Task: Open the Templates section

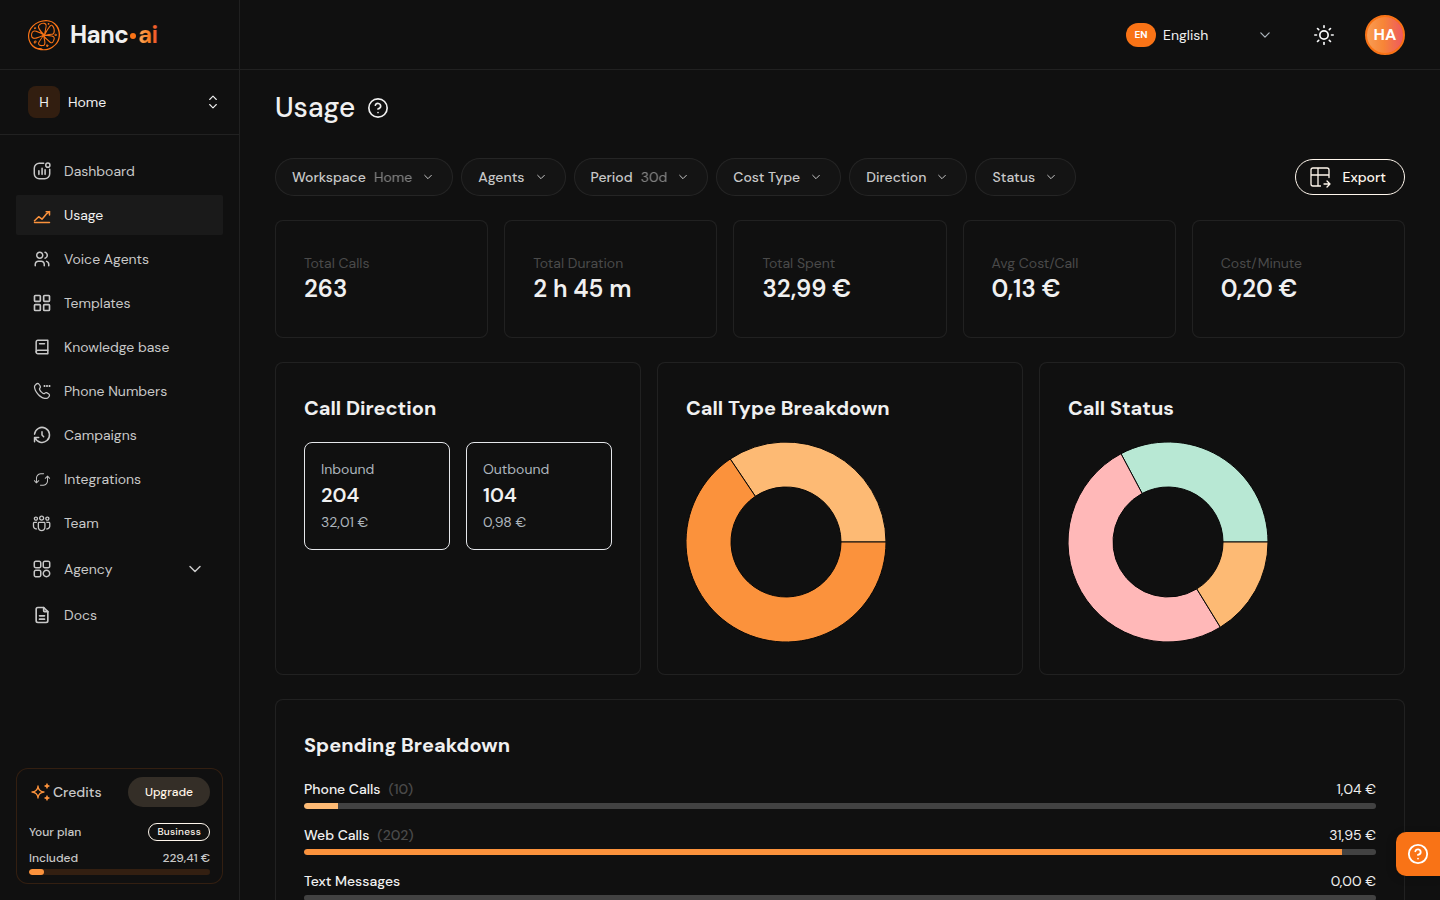Action: [x=95, y=302]
